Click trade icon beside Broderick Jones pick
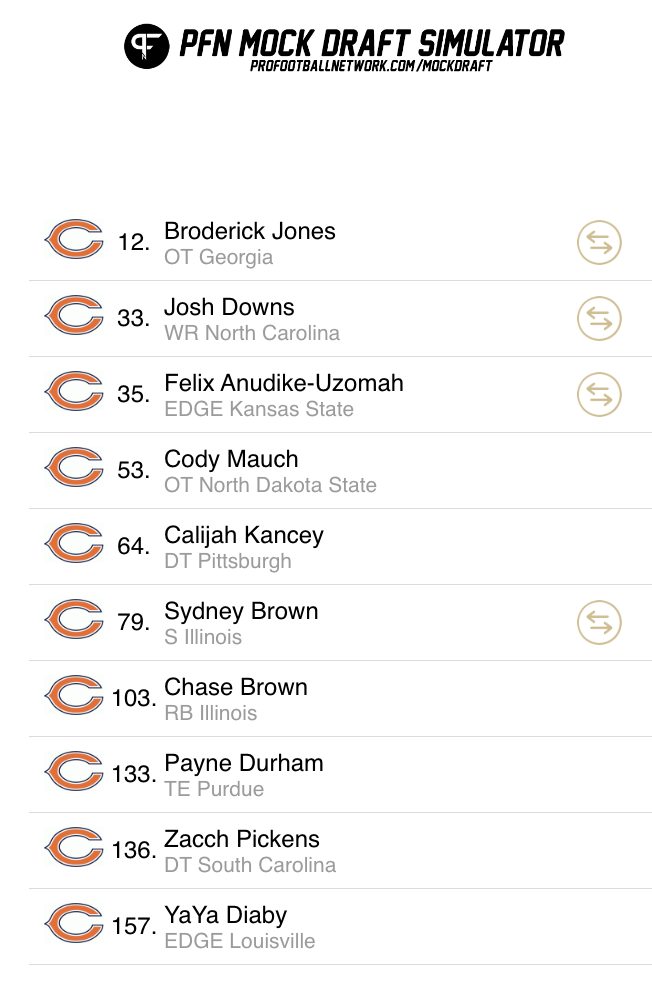Image resolution: width=652 pixels, height=982 pixels. click(x=599, y=242)
